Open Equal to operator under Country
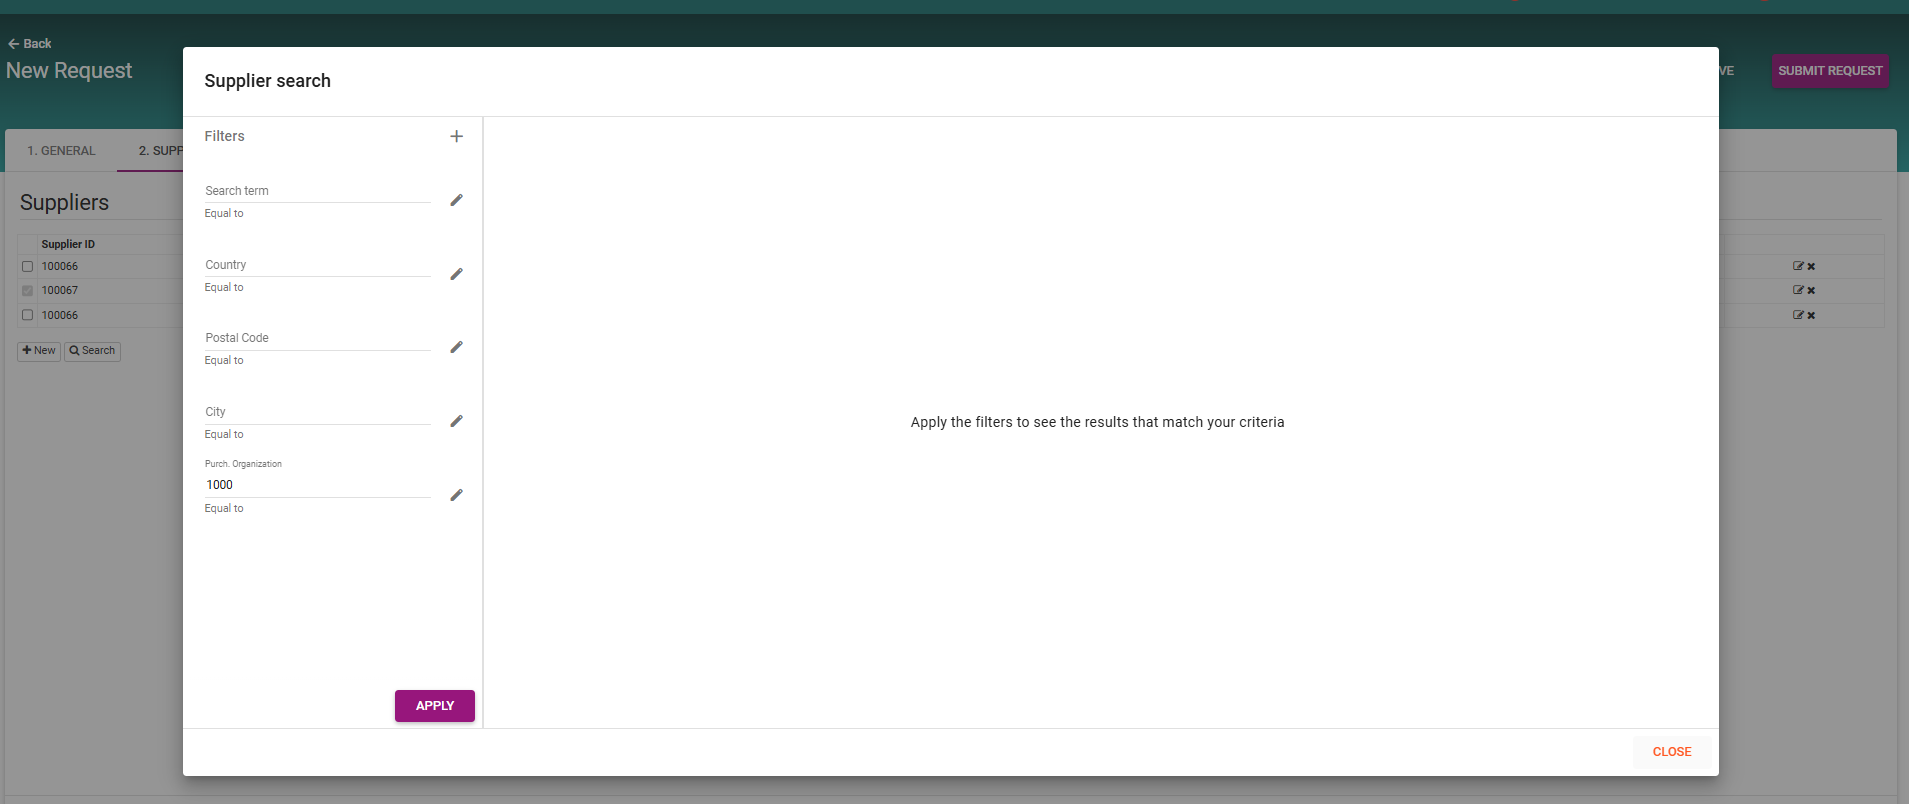1909x804 pixels. click(224, 287)
